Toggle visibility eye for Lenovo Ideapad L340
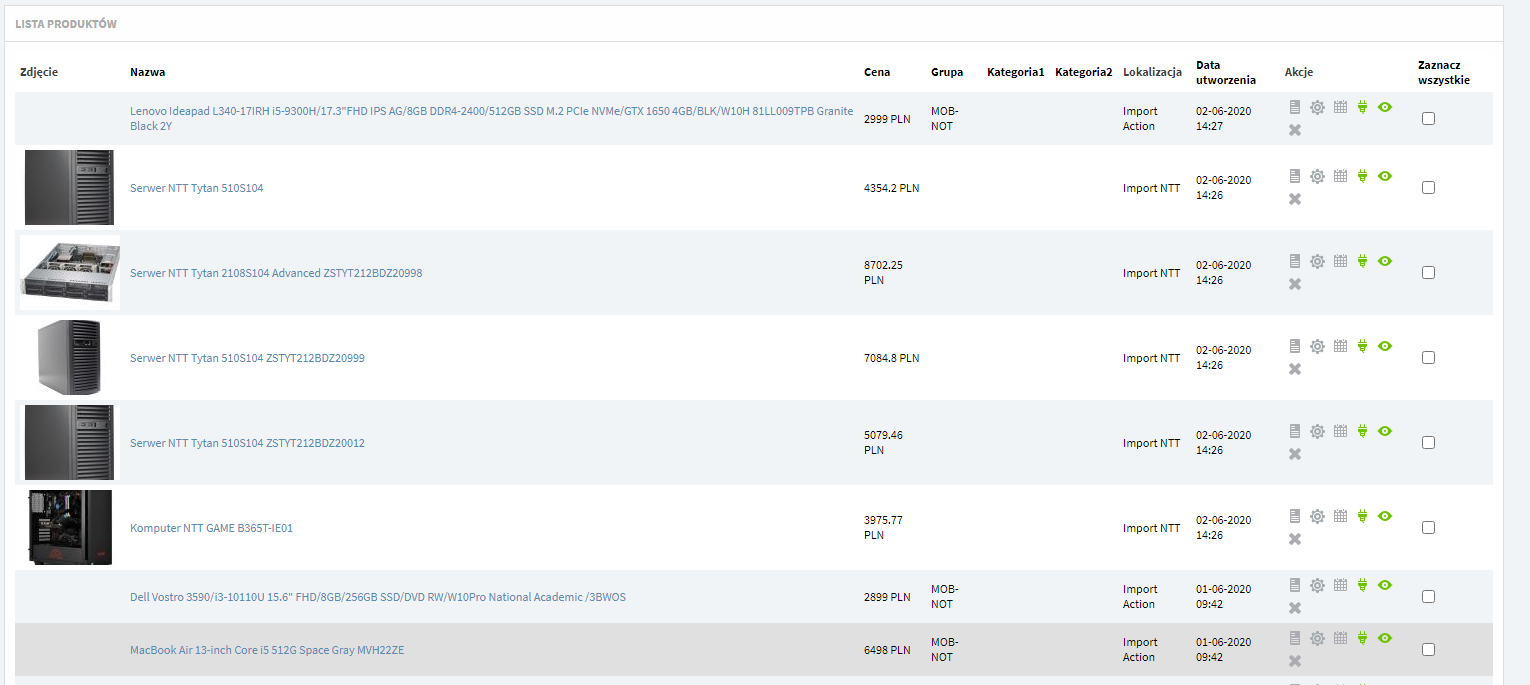 [x=1385, y=107]
